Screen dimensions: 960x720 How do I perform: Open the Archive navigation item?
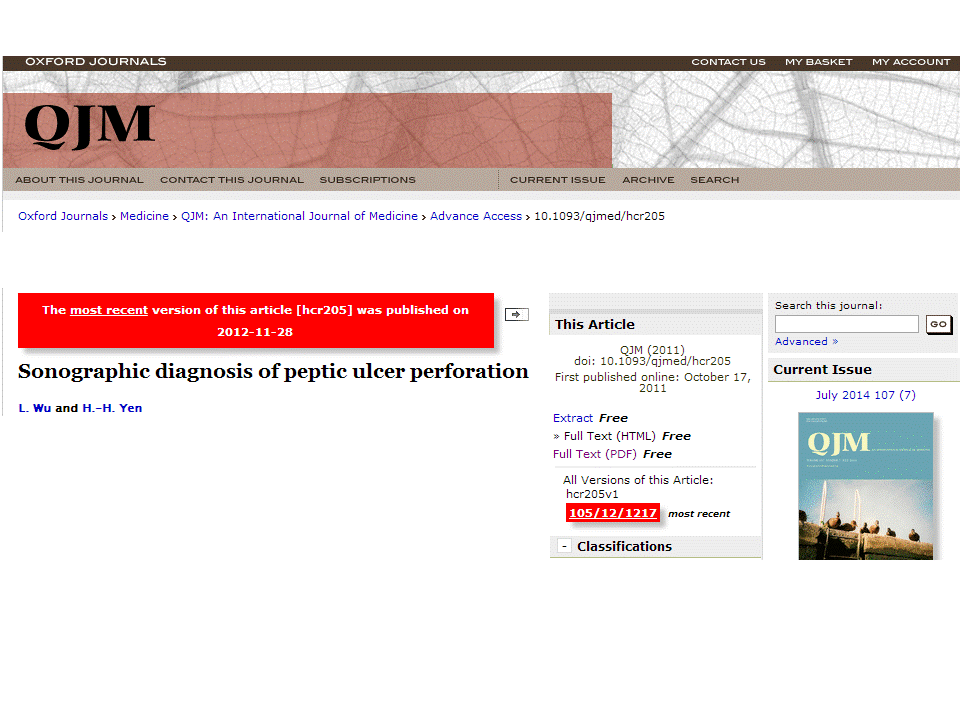click(648, 180)
